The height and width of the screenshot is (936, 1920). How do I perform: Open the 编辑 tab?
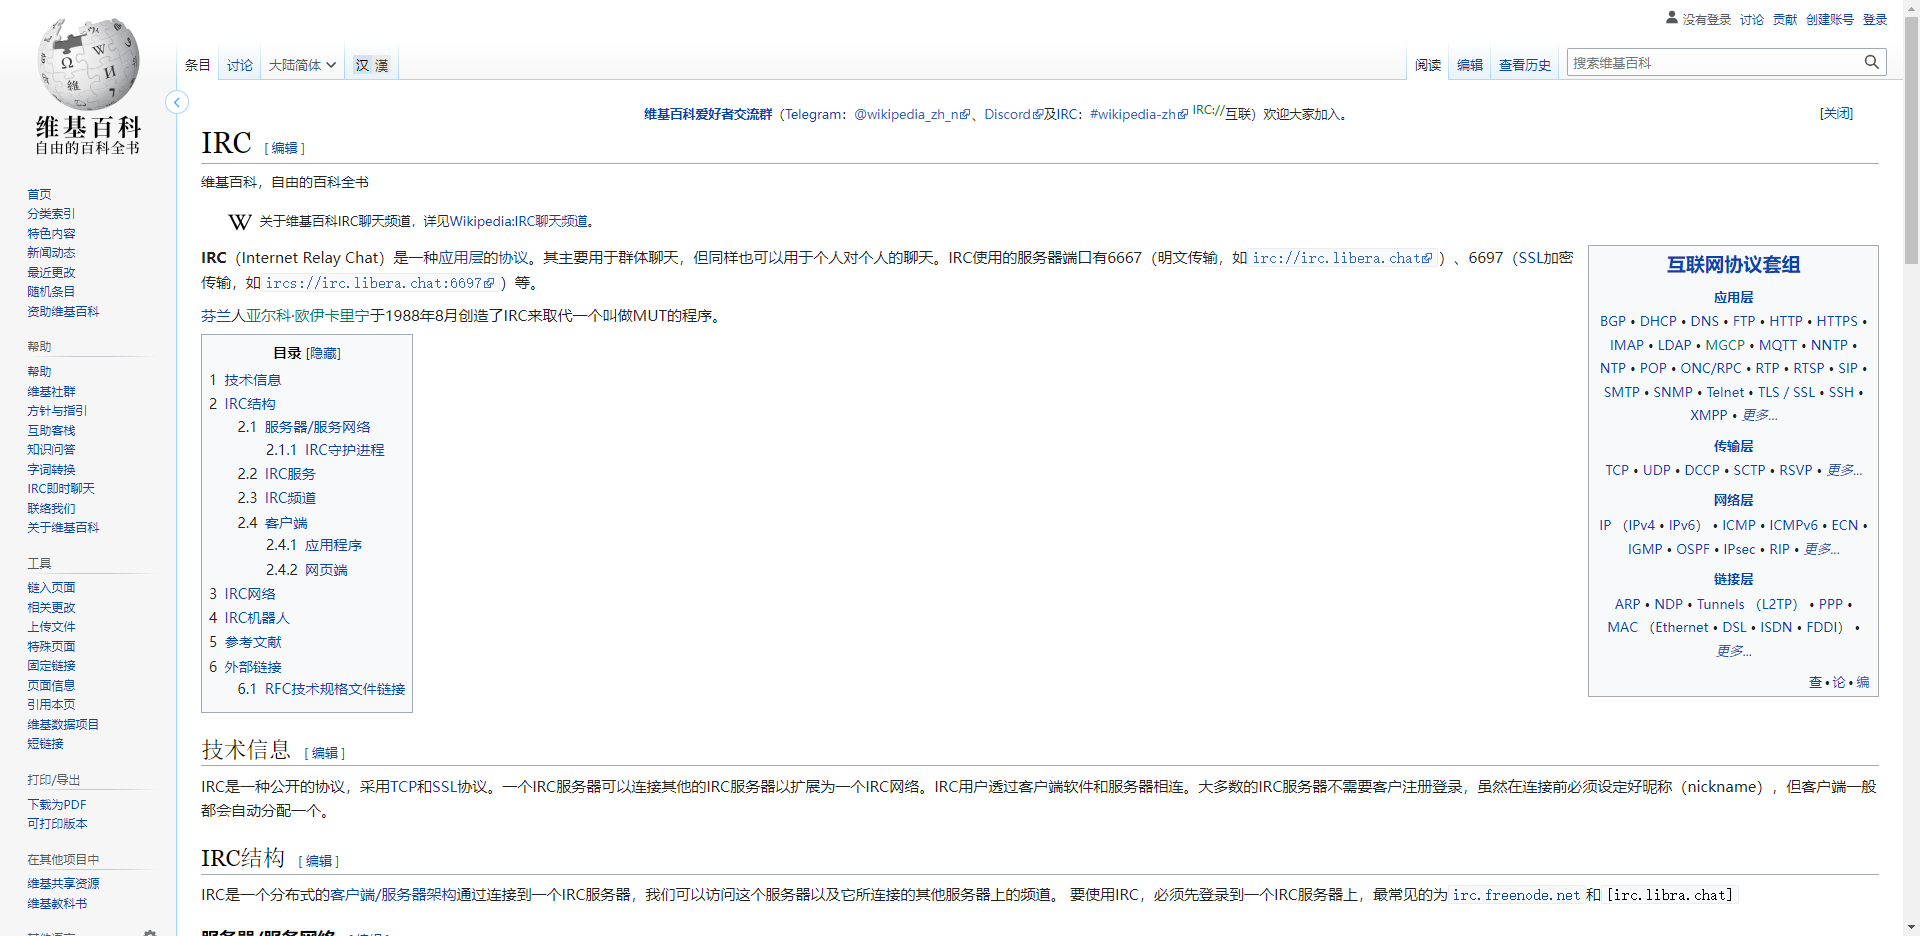(x=1470, y=65)
